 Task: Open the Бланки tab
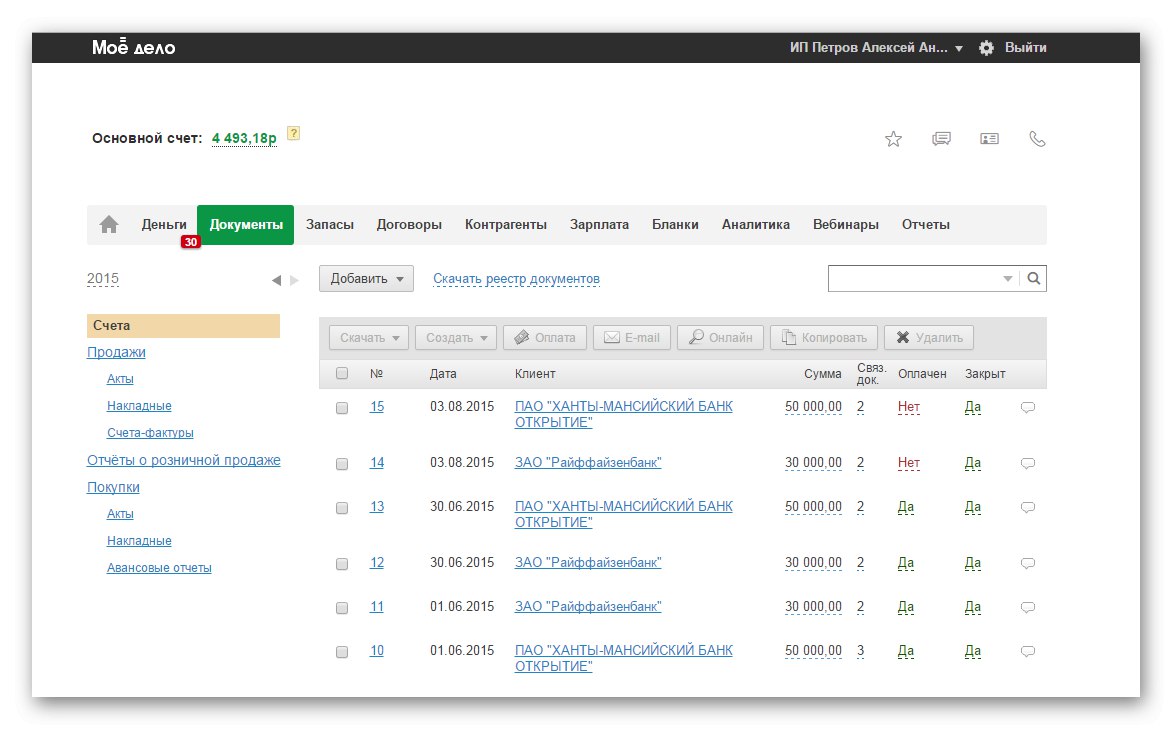click(x=675, y=224)
